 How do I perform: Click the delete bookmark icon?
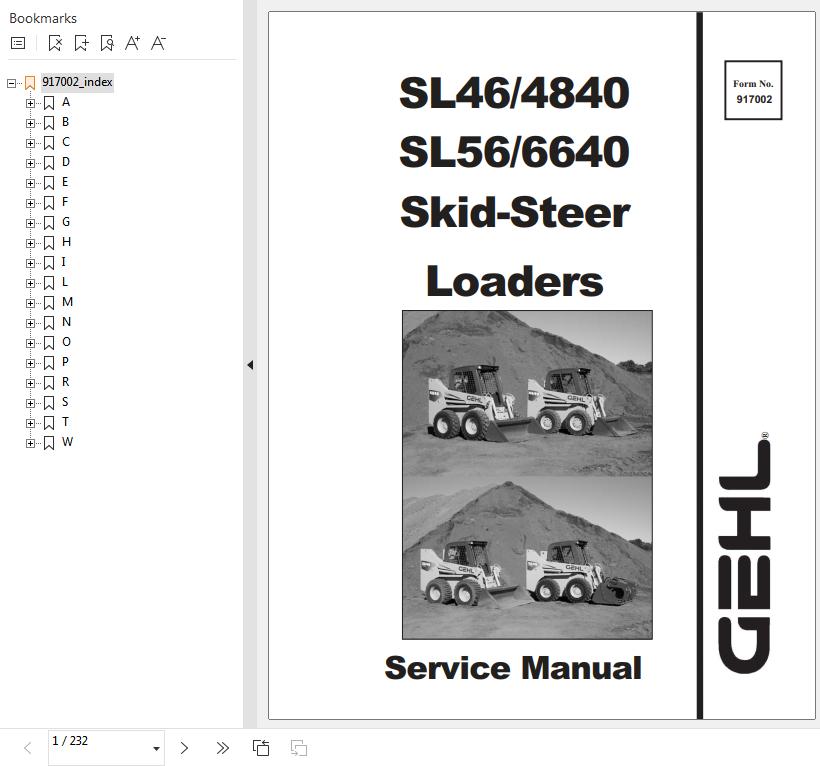click(x=55, y=43)
